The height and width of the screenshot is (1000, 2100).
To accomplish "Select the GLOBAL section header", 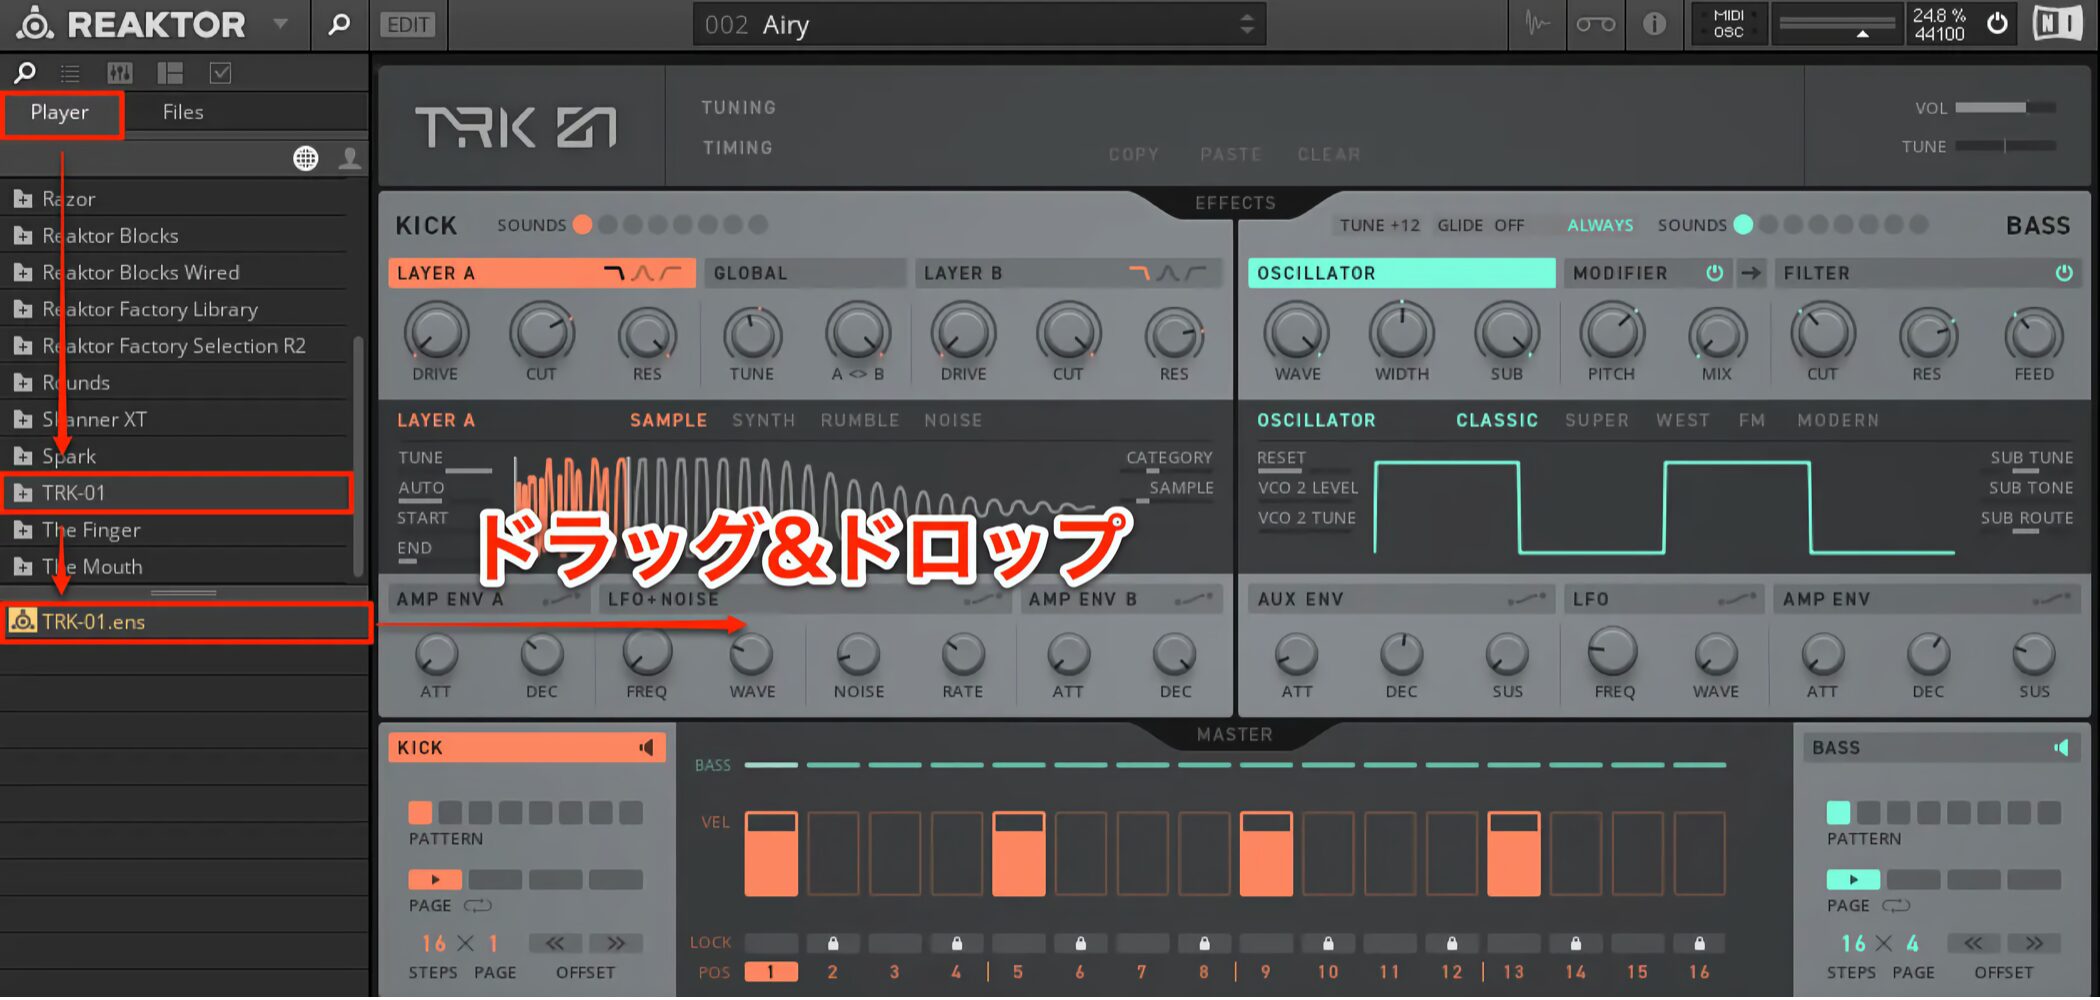I will (805, 273).
